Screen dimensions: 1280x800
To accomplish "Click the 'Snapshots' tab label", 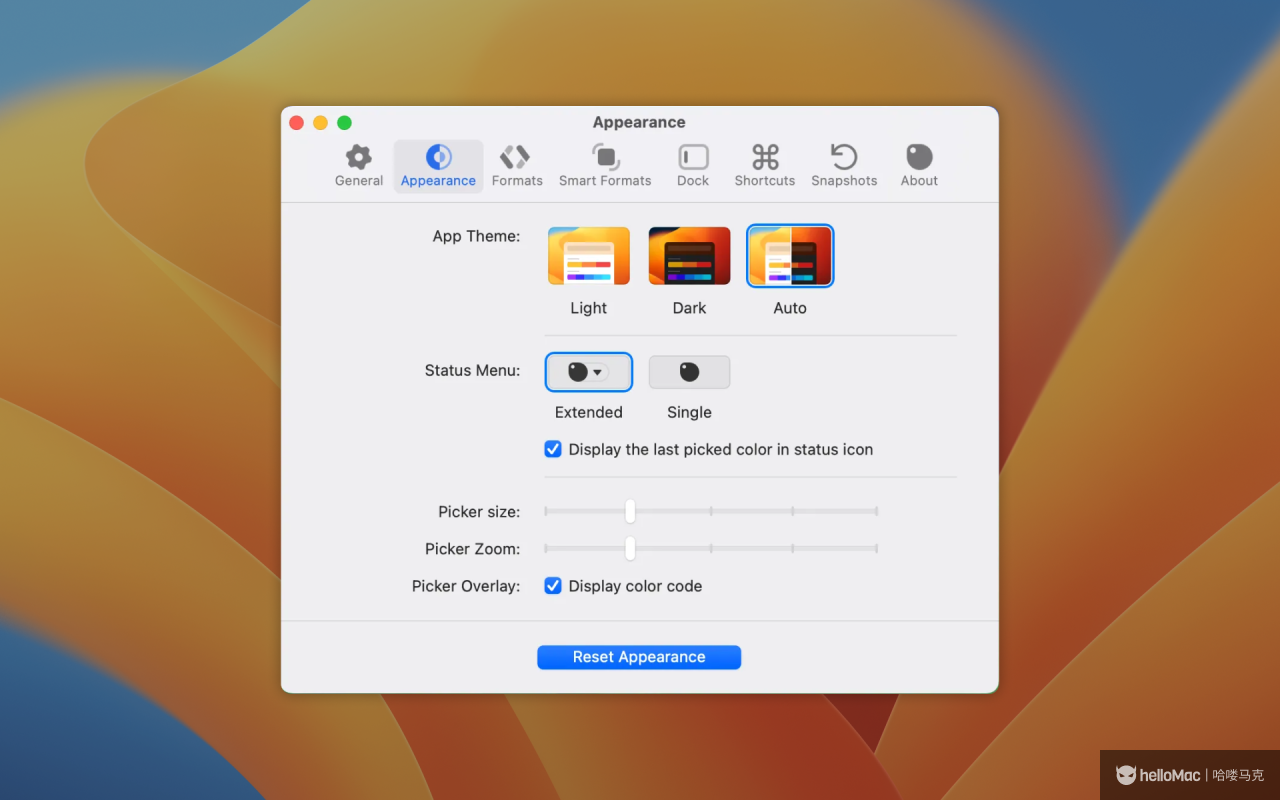I will (844, 181).
